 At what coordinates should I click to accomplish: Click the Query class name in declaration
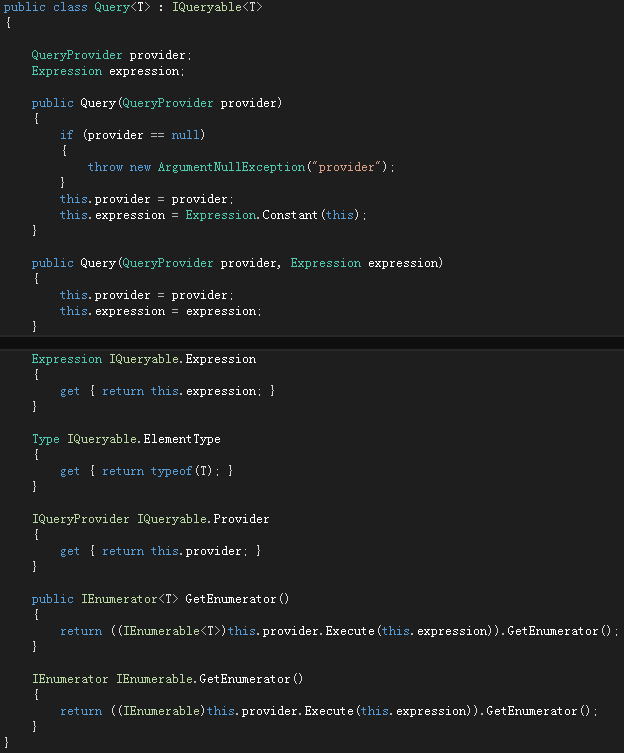pos(111,7)
